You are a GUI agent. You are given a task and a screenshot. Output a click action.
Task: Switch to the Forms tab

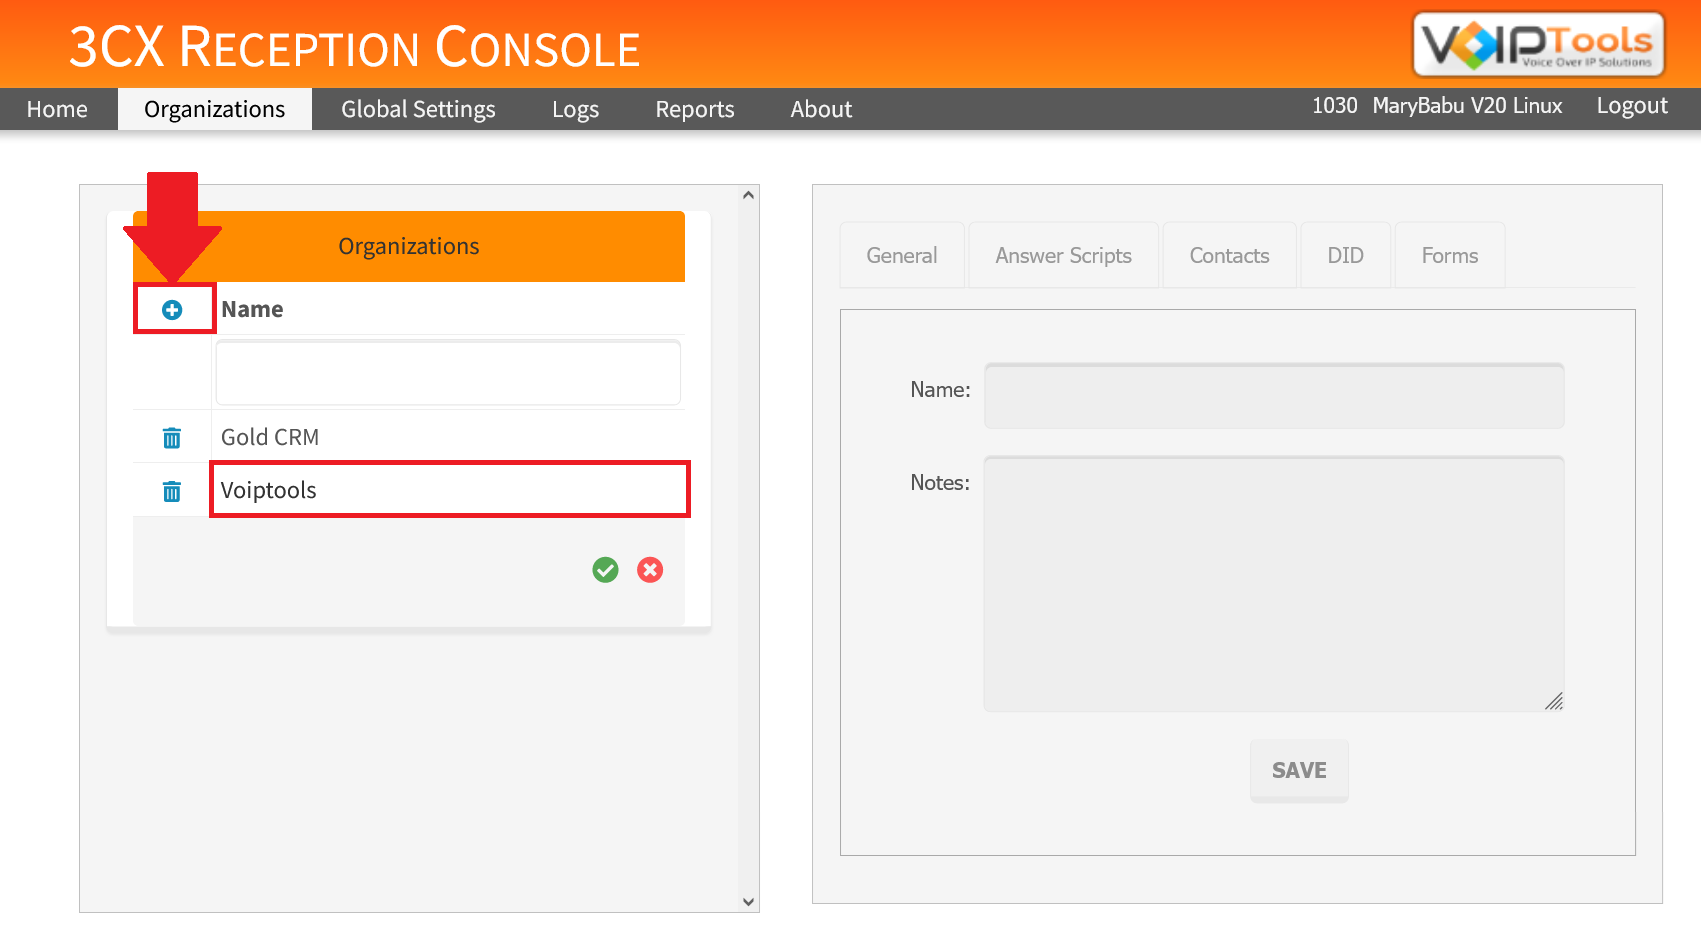pyautogui.click(x=1449, y=255)
